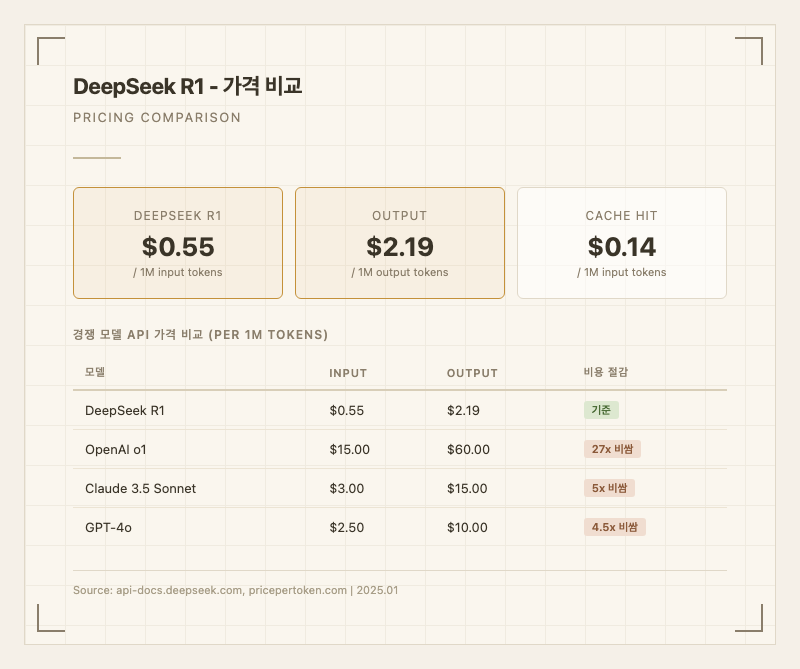Select the OpenAI o1 model name
The image size is (800, 669).
[116, 449]
